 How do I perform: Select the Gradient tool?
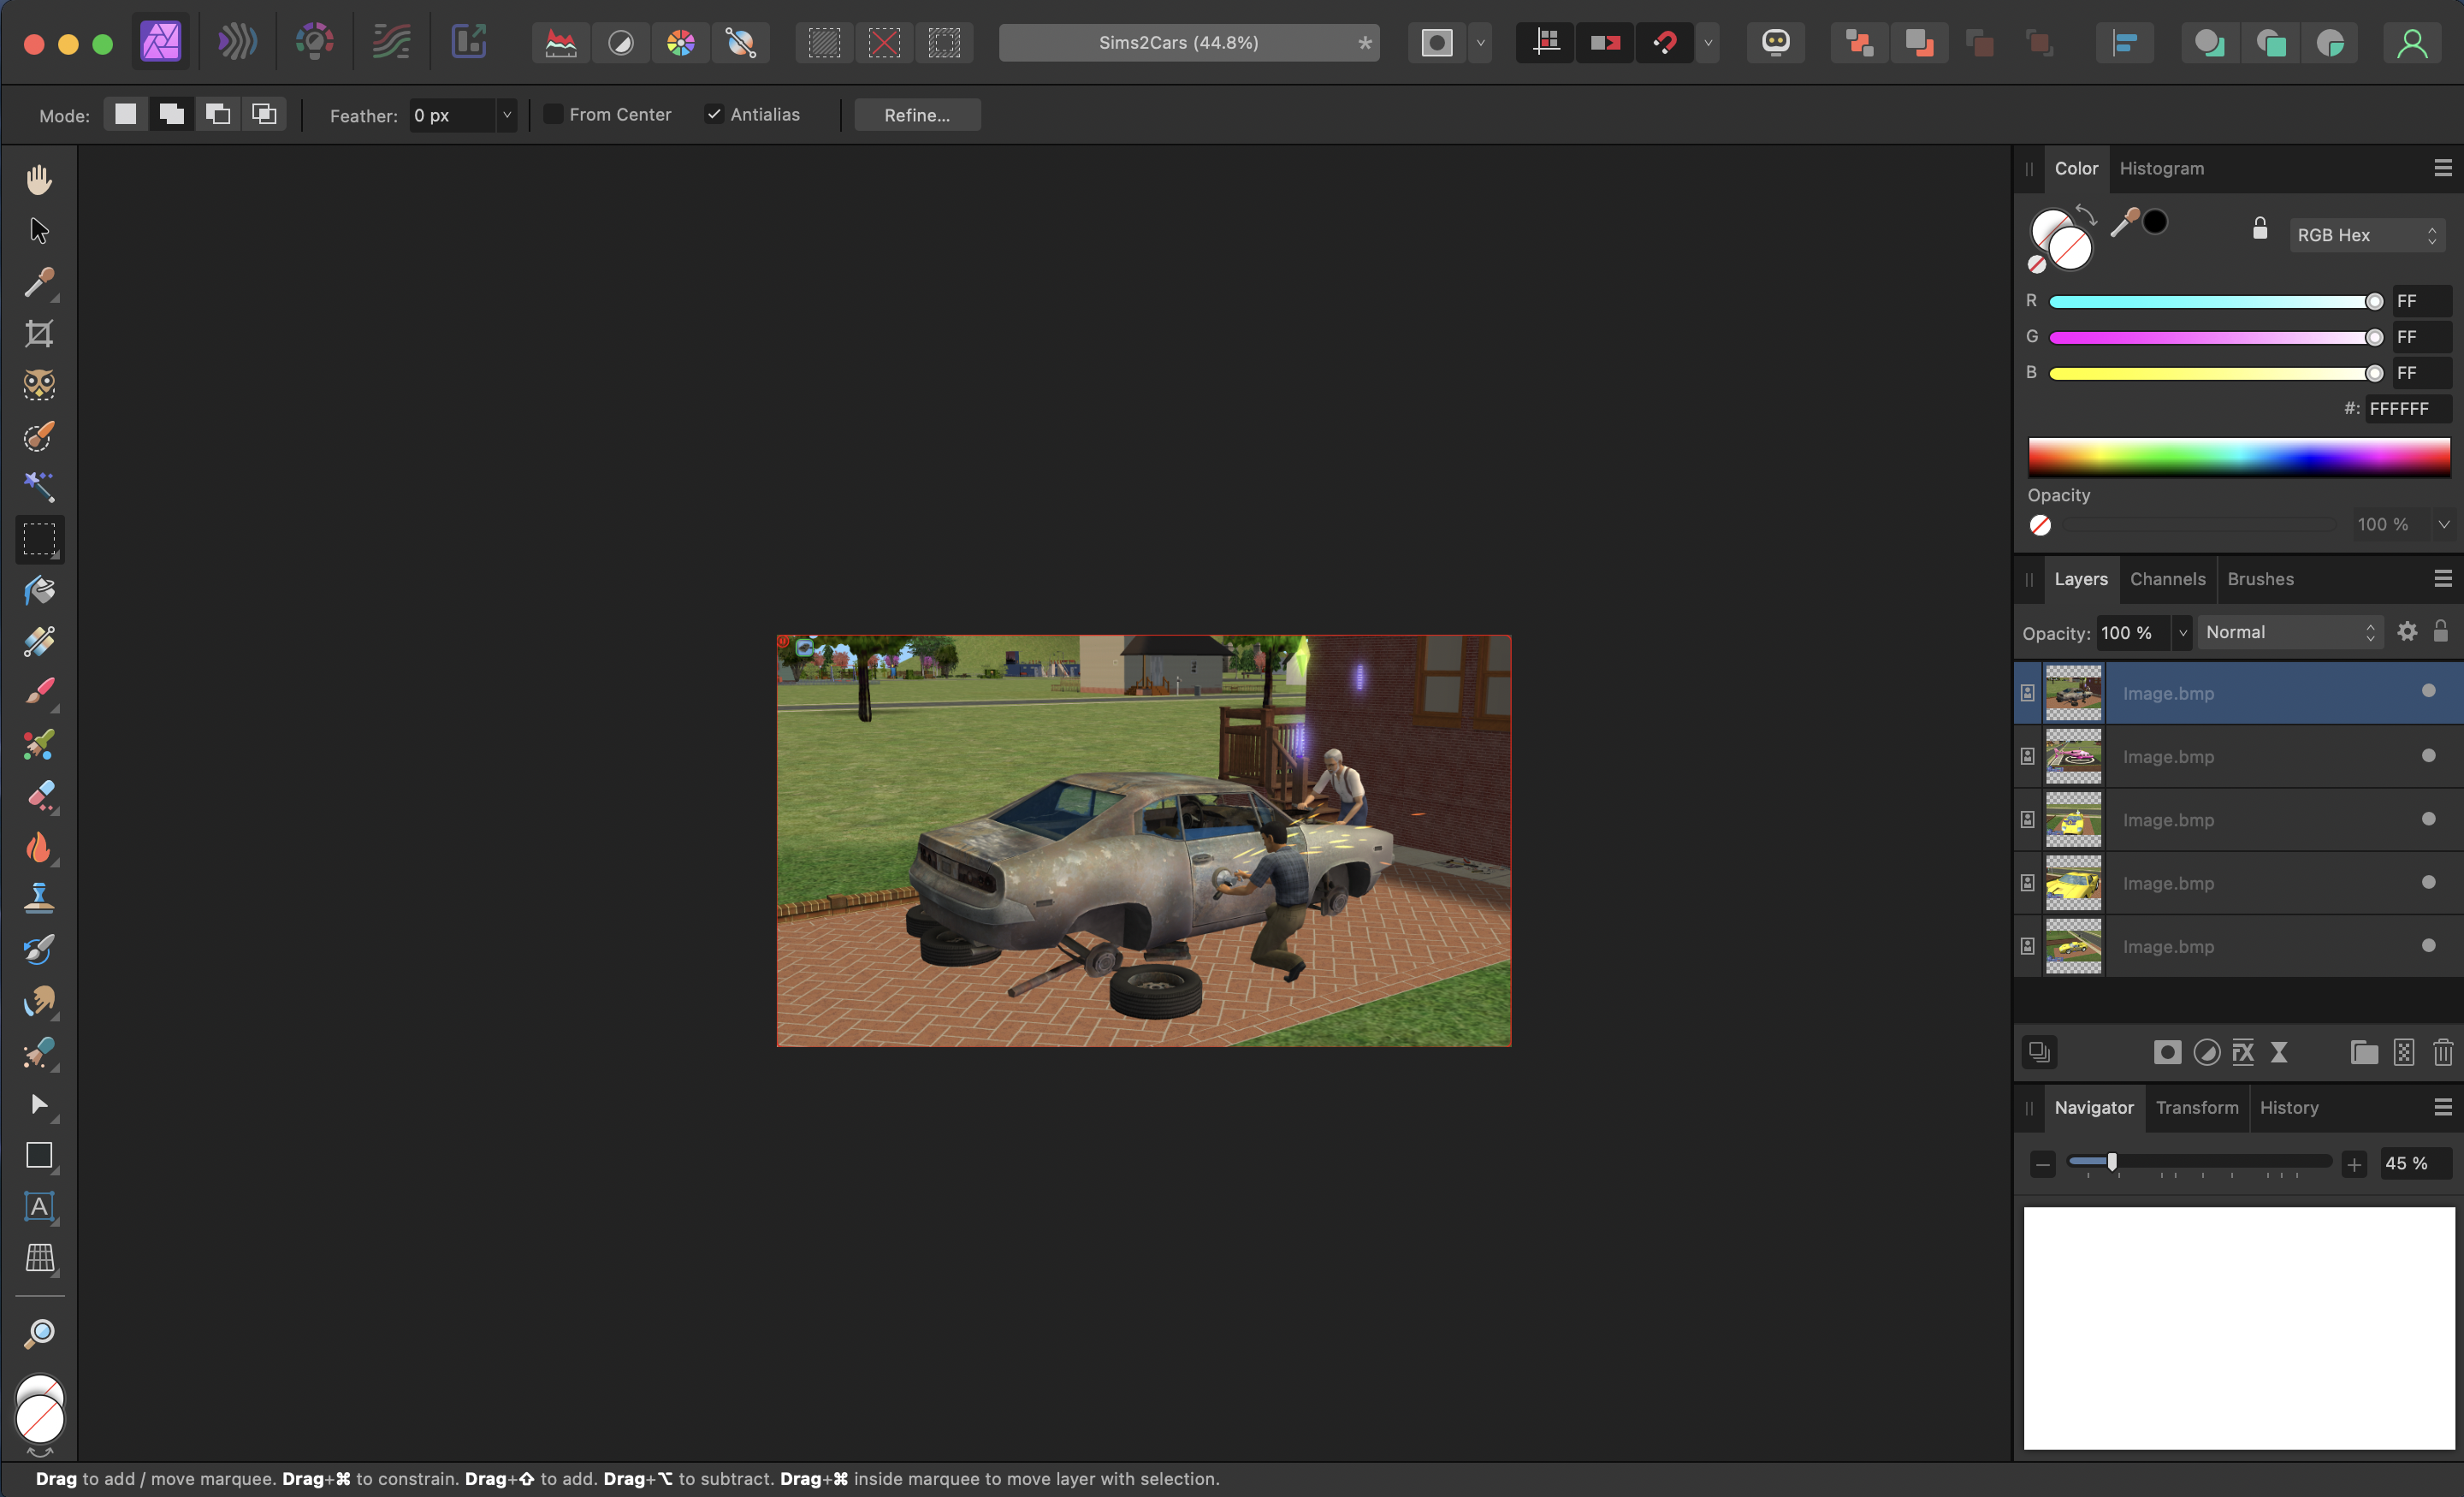[x=39, y=641]
